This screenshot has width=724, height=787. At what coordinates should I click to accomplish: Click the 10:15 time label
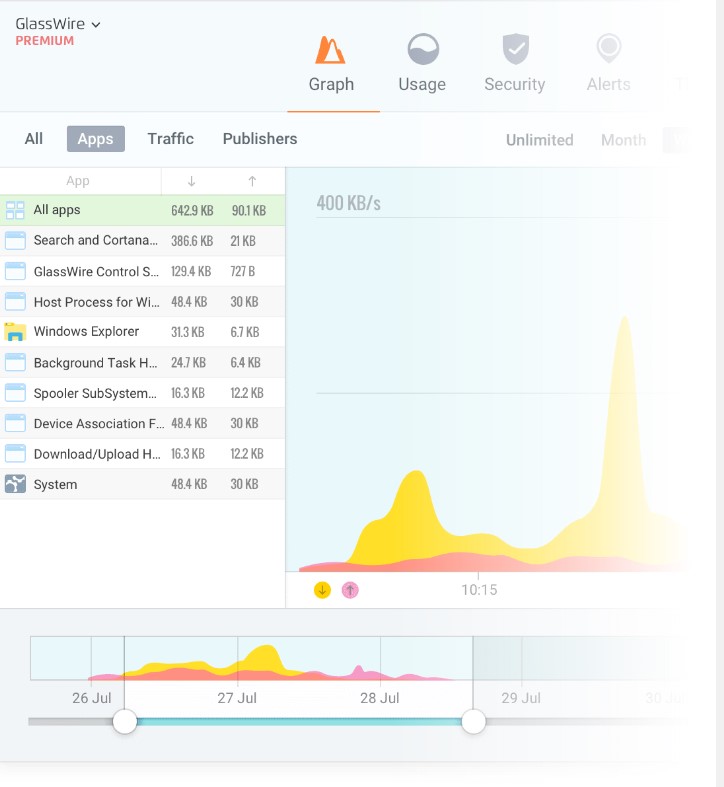click(479, 590)
